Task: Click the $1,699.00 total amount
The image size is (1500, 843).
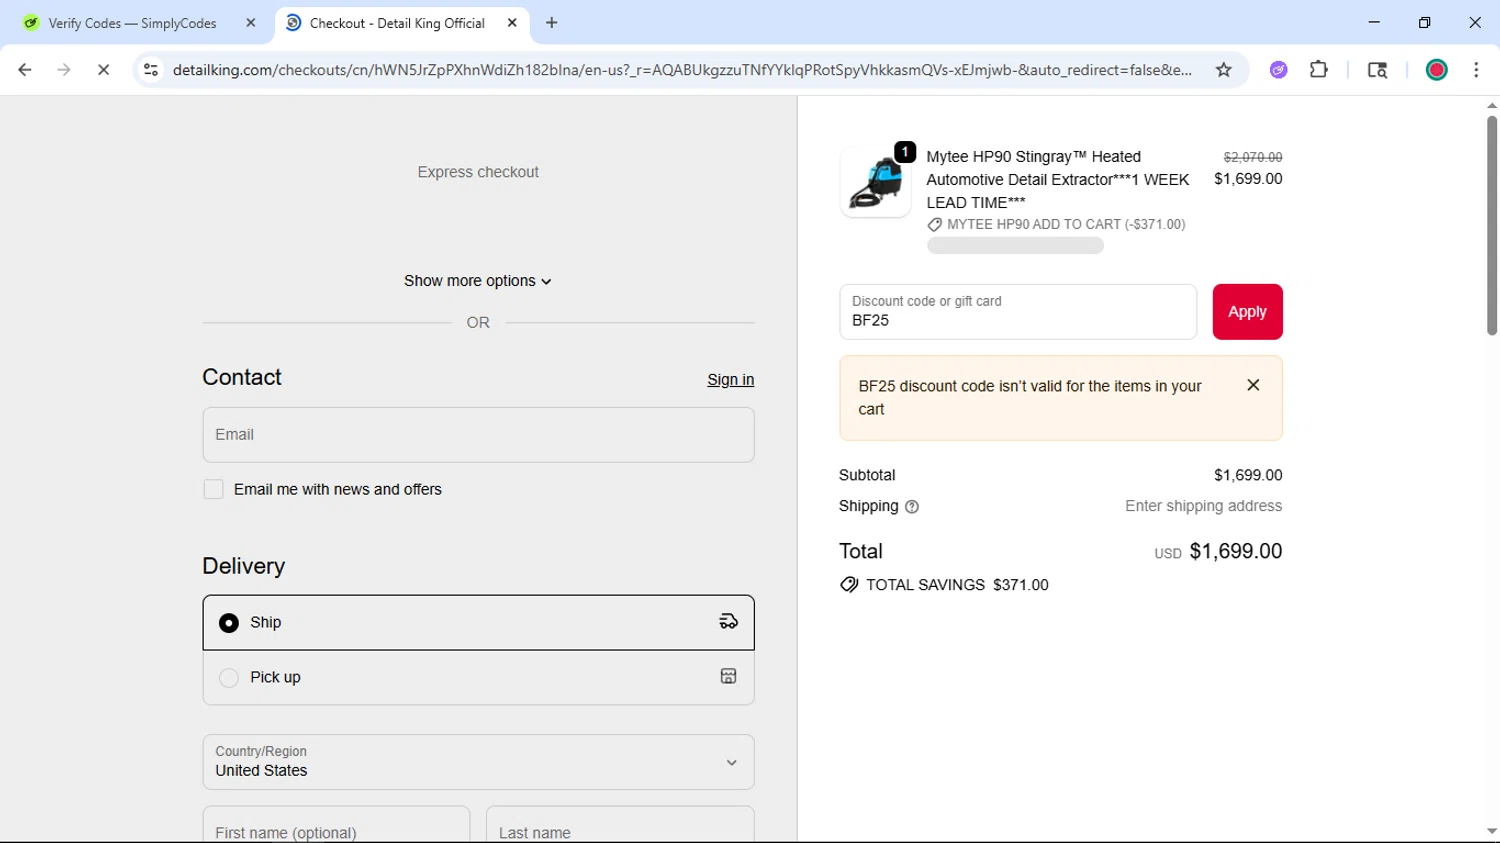Action: [x=1235, y=551]
